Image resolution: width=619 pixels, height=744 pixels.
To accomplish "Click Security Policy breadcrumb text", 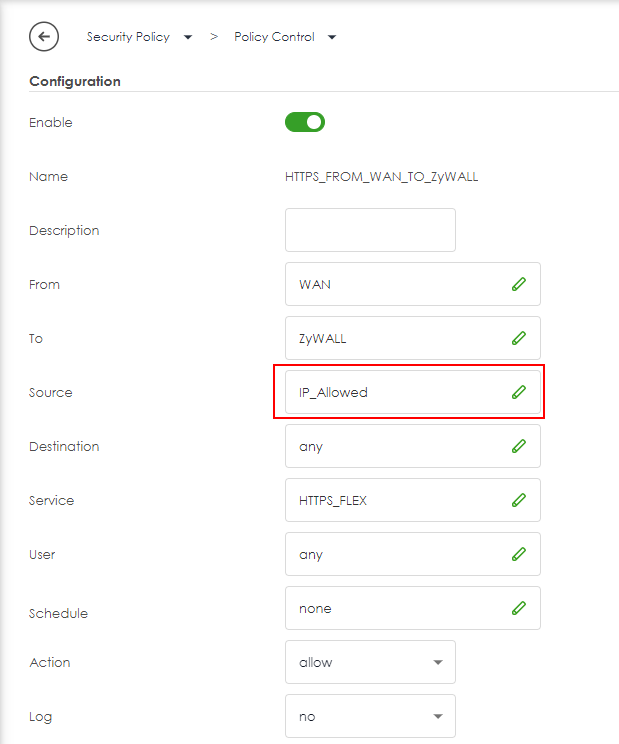I will pos(127,37).
